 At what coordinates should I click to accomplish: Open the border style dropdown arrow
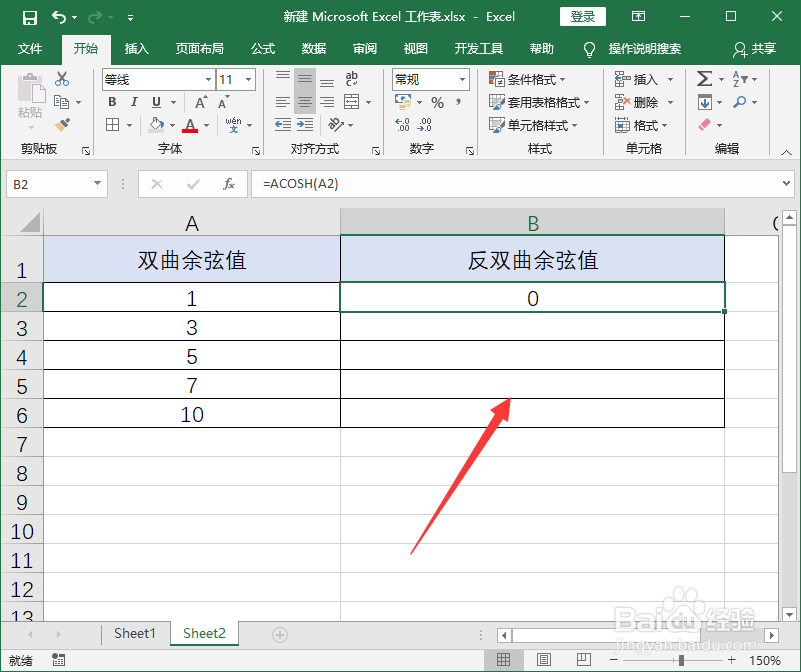pyautogui.click(x=128, y=124)
